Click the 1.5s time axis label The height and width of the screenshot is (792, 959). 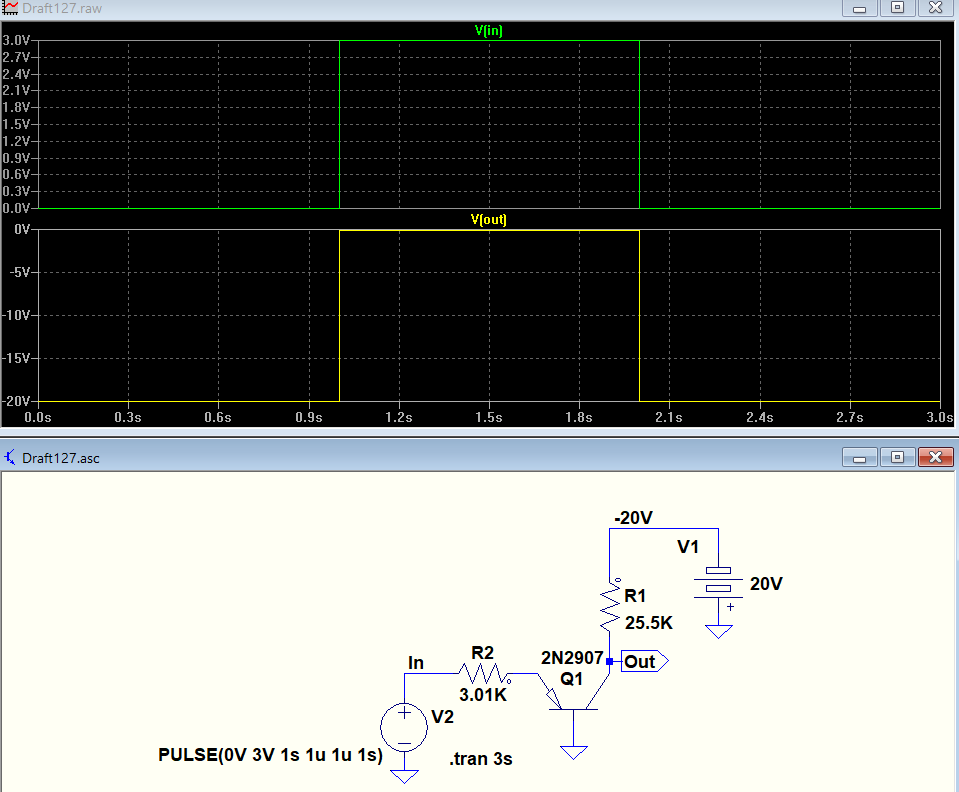coord(489,417)
